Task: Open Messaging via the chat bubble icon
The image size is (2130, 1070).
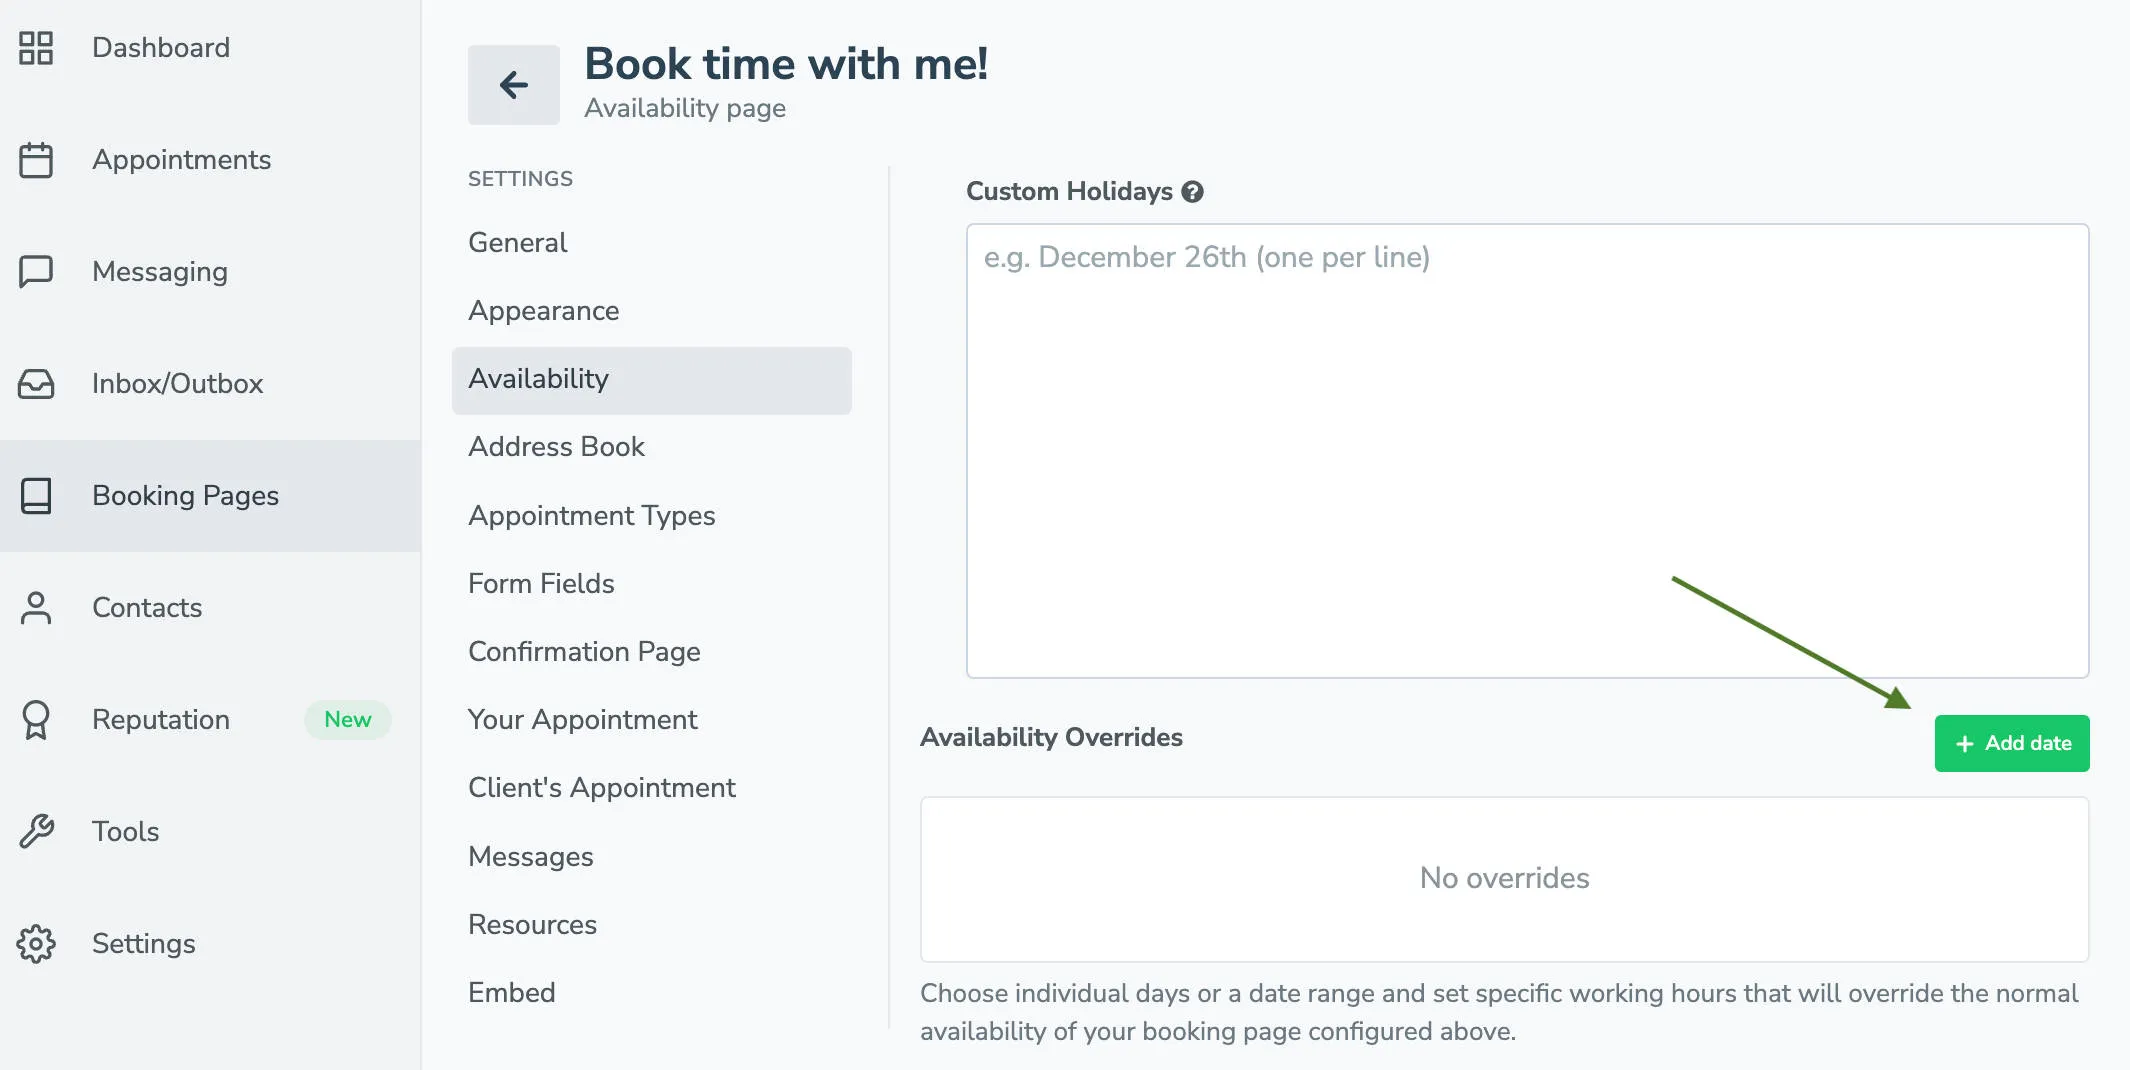Action: tap(36, 271)
